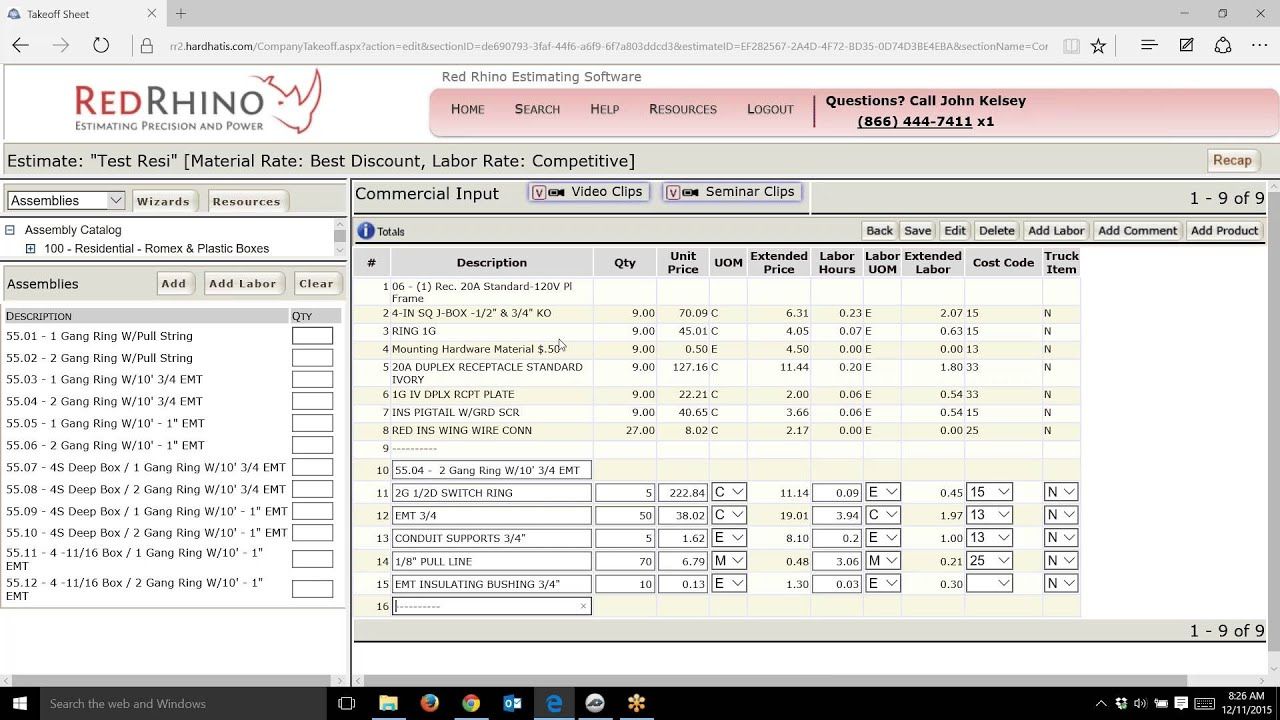Image resolution: width=1280 pixels, height=720 pixels.
Task: Open Microsoft Edge from the taskbar
Action: [555, 703]
